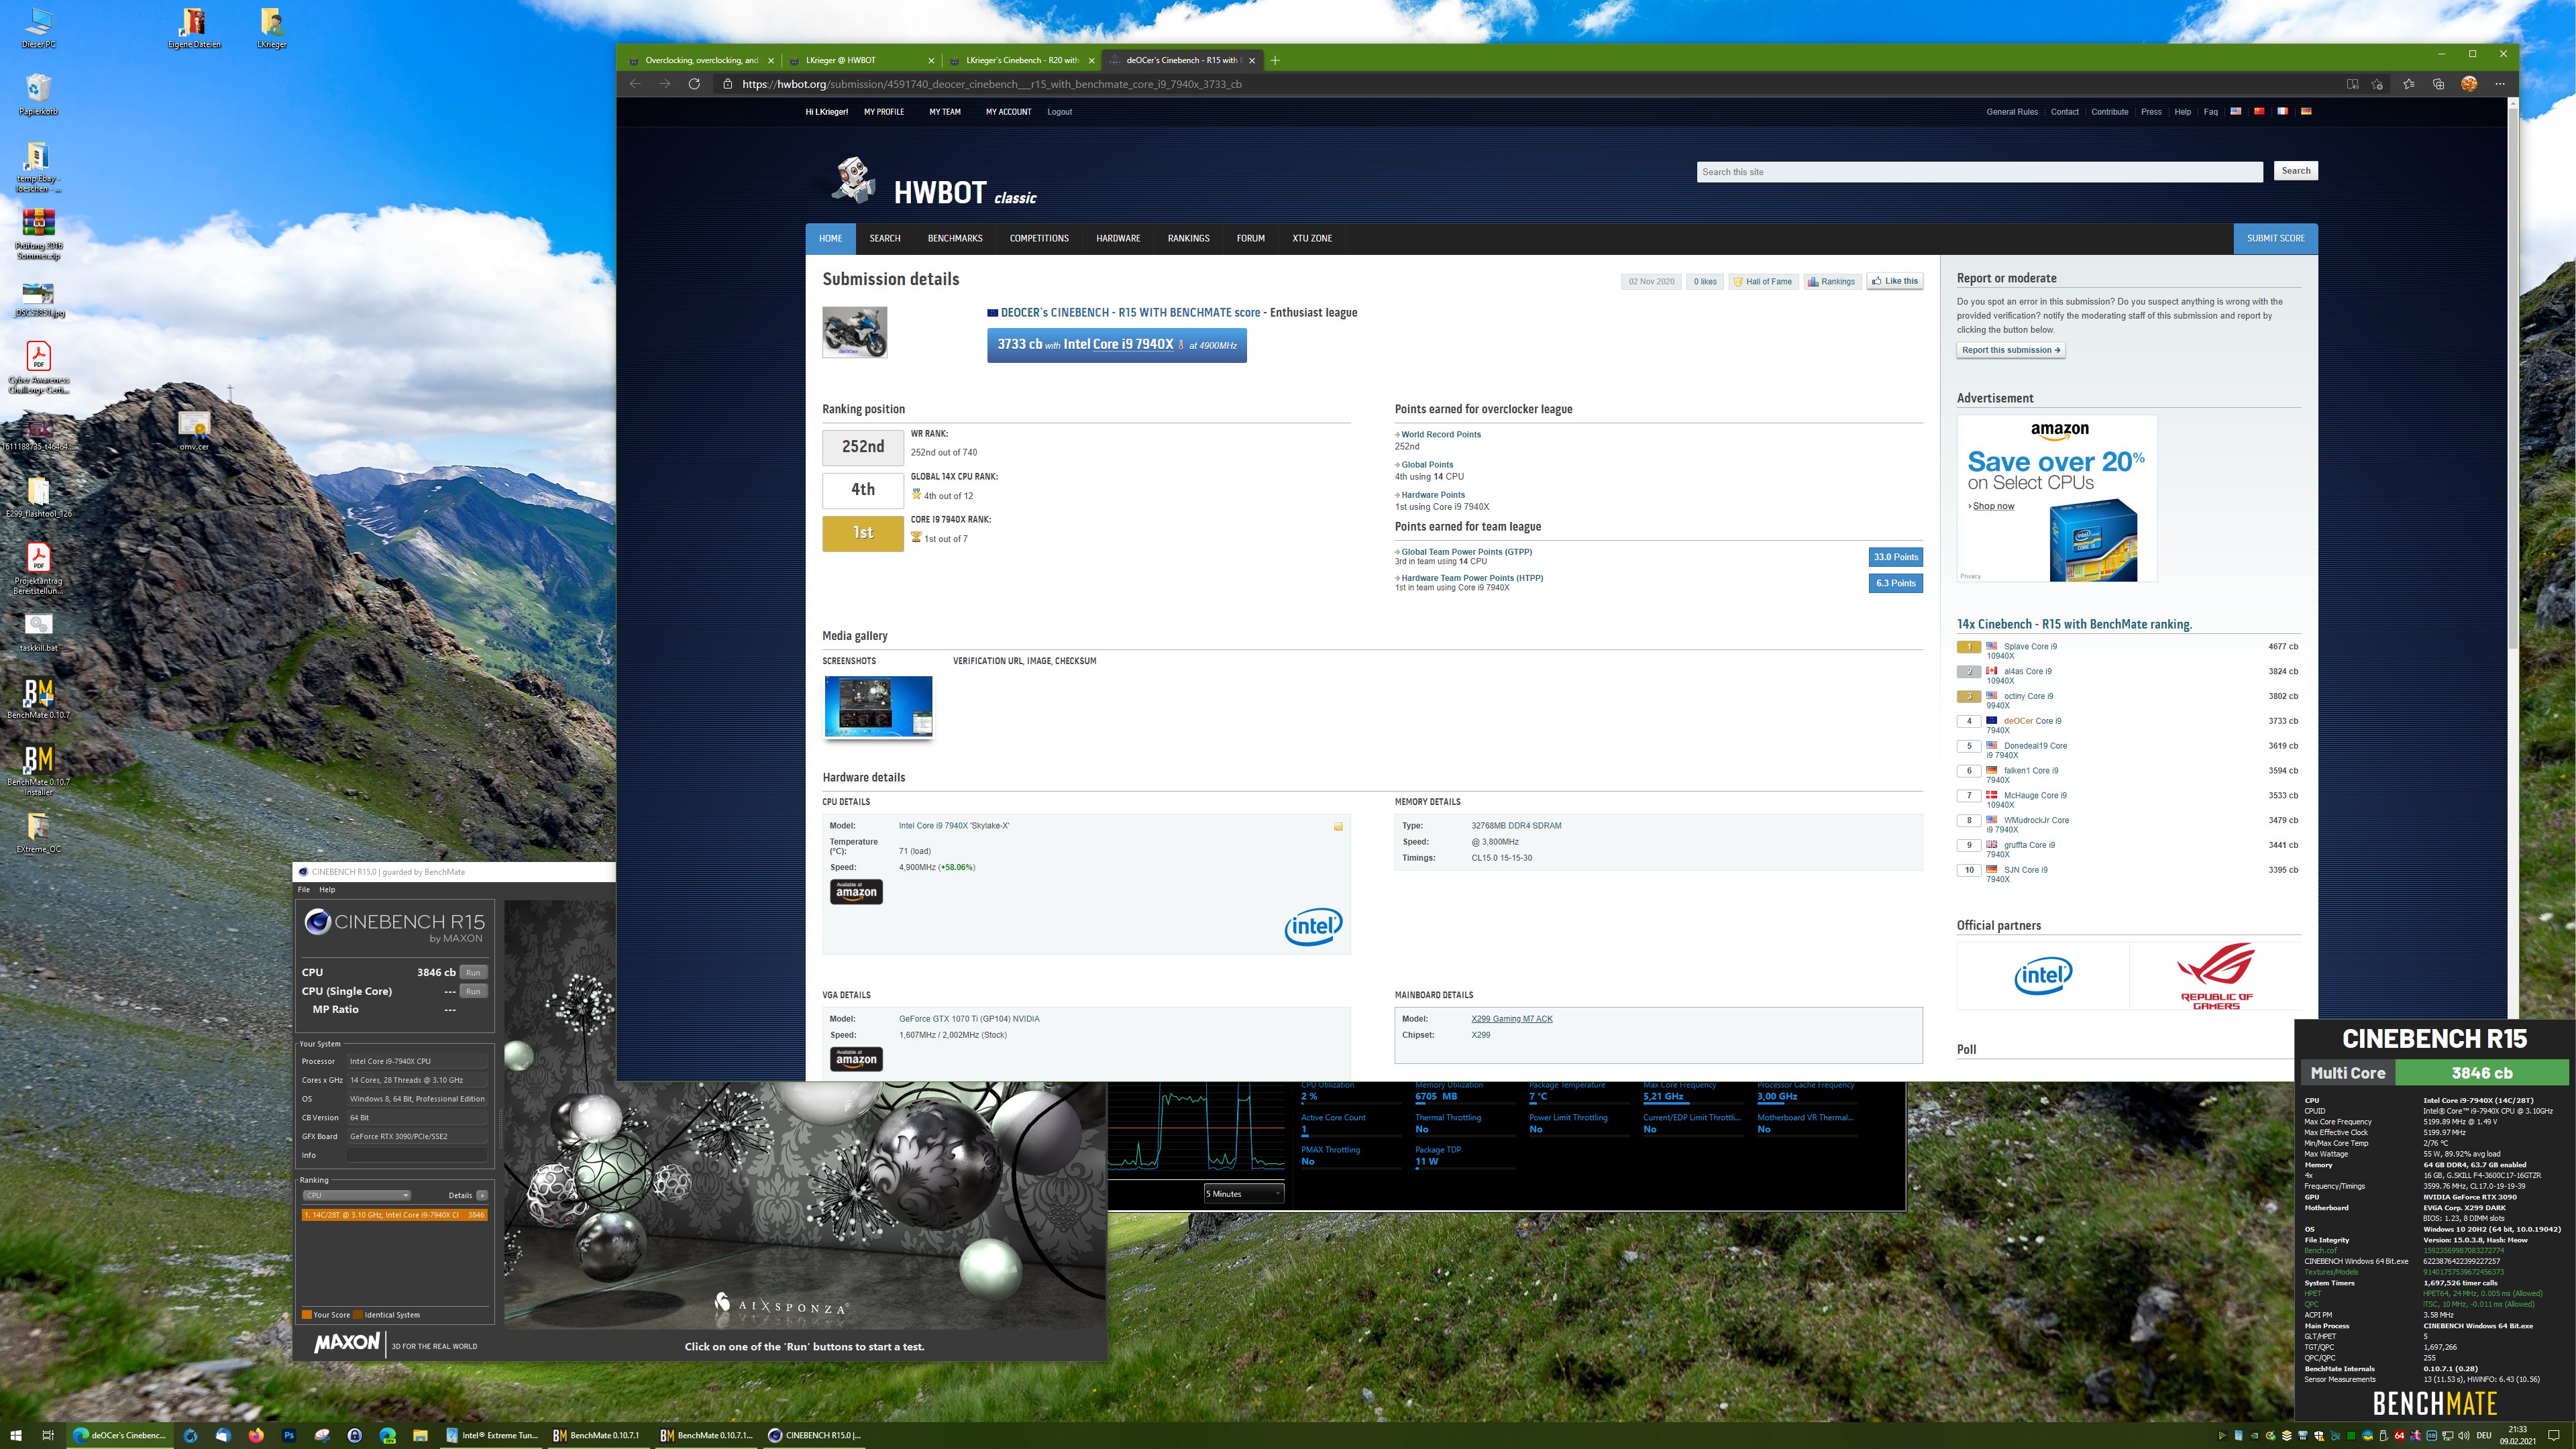Go back with the browser back arrow
The height and width of the screenshot is (1449, 2576).
pyautogui.click(x=635, y=84)
